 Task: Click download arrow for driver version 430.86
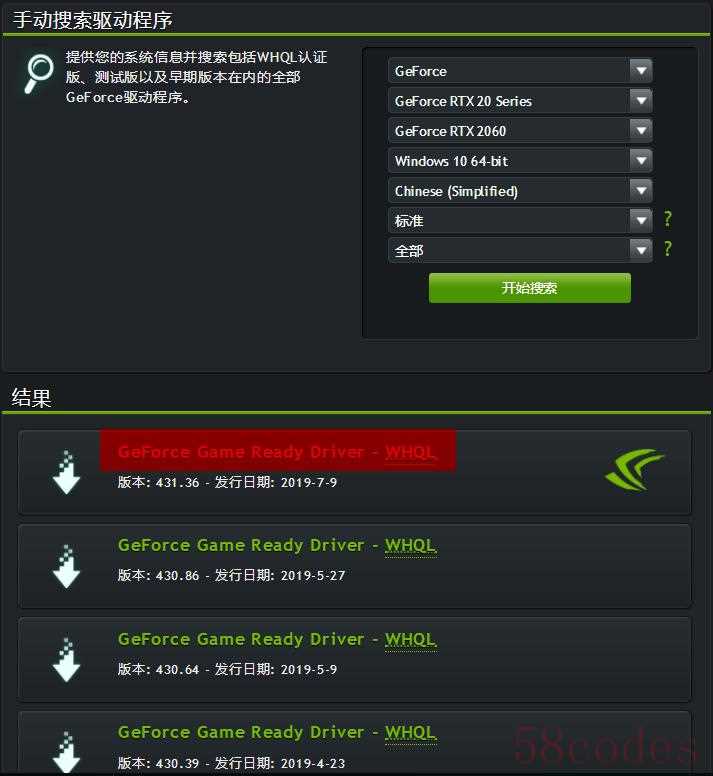point(66,566)
